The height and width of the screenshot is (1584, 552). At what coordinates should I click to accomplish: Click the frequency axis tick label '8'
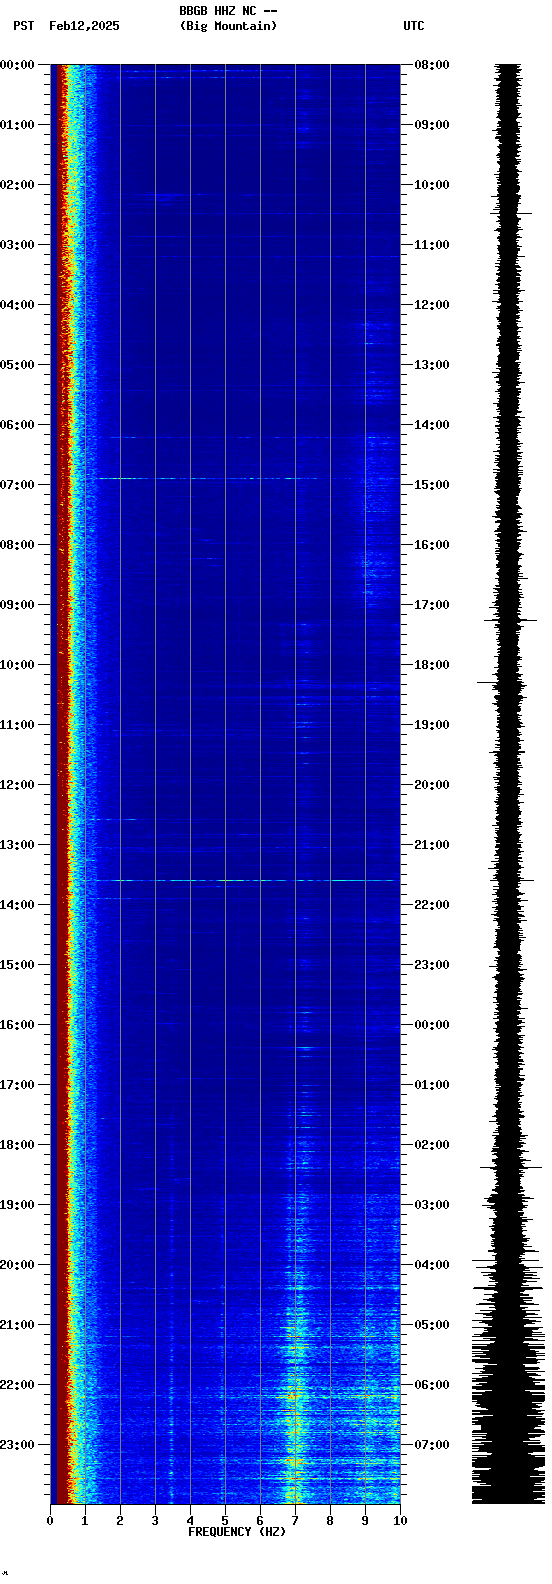[330, 1521]
